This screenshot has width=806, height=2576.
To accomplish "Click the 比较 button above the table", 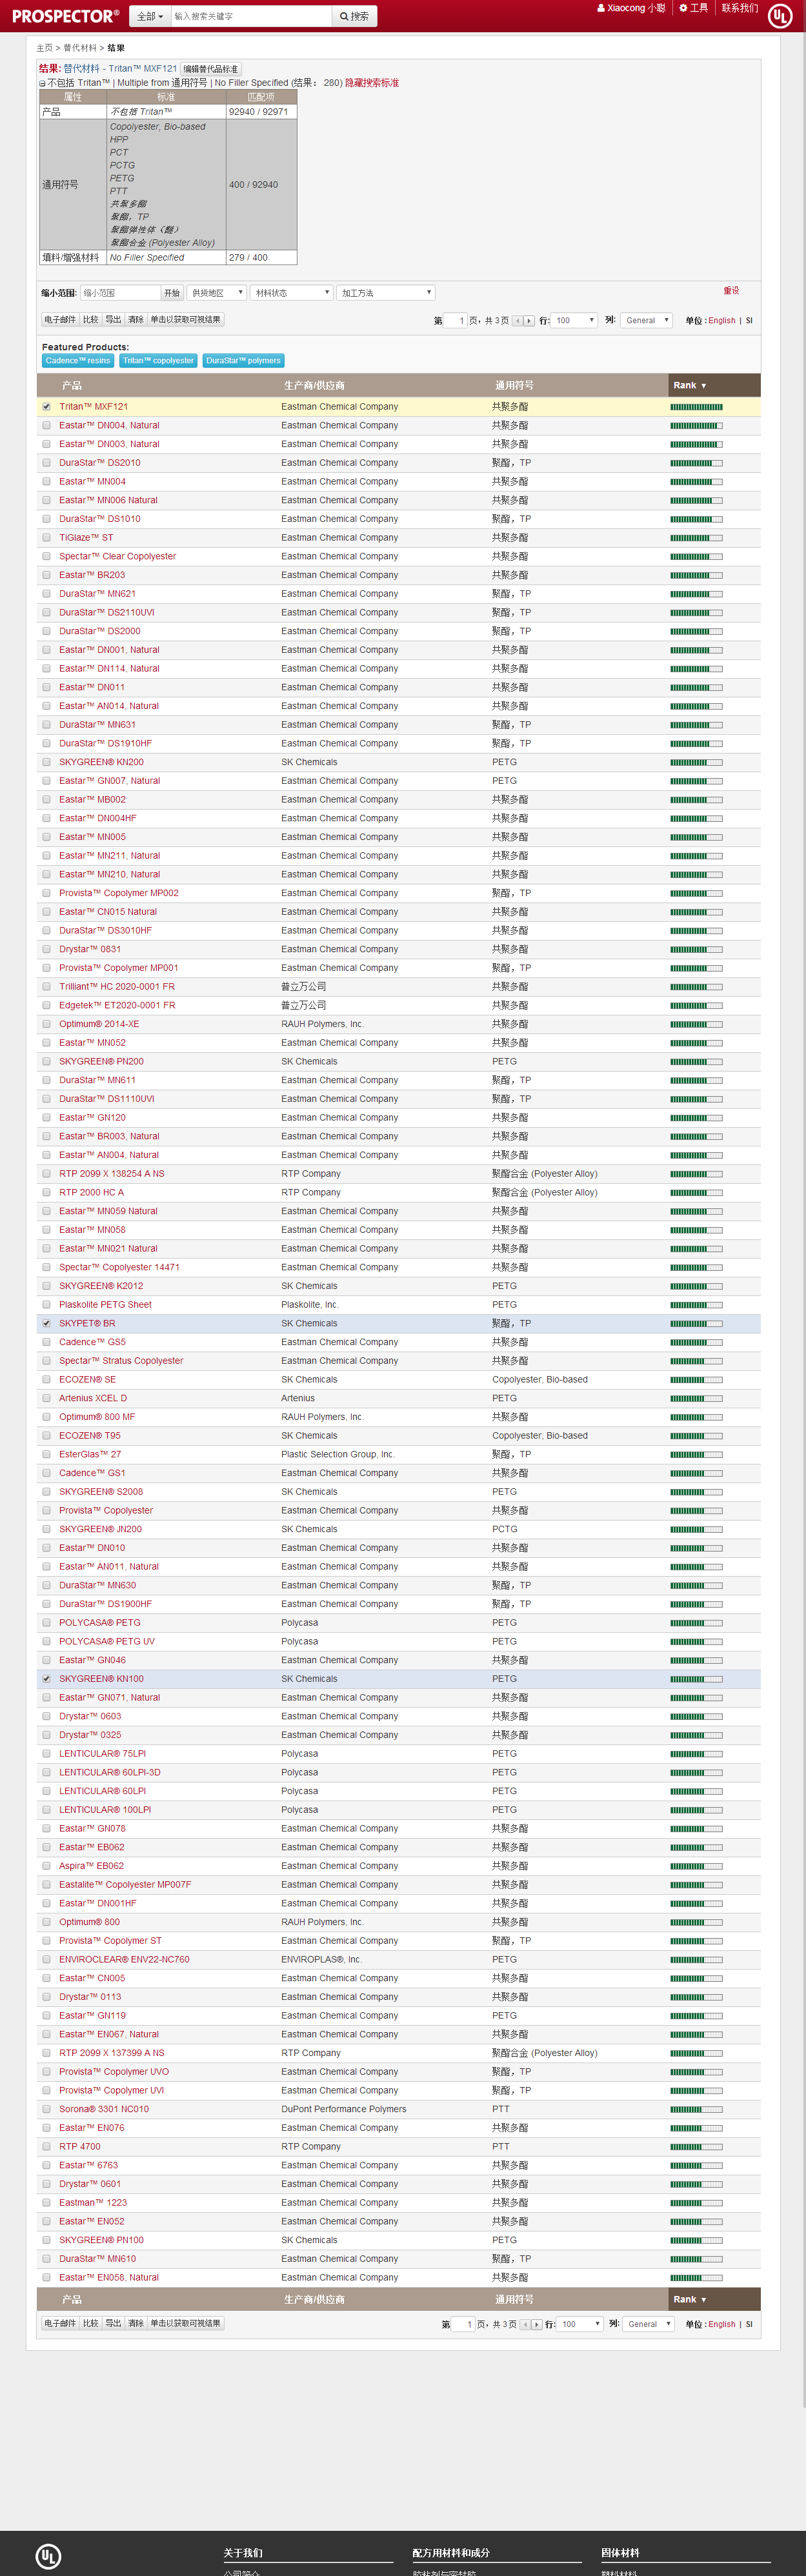I will click(x=91, y=320).
